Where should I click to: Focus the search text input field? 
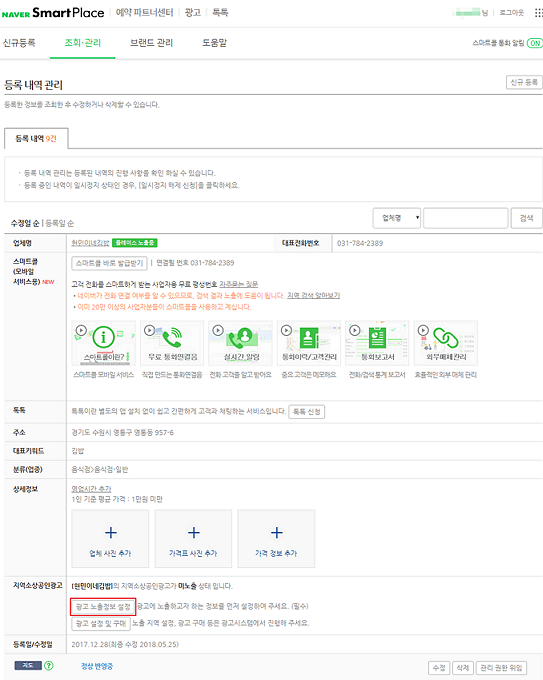465,218
